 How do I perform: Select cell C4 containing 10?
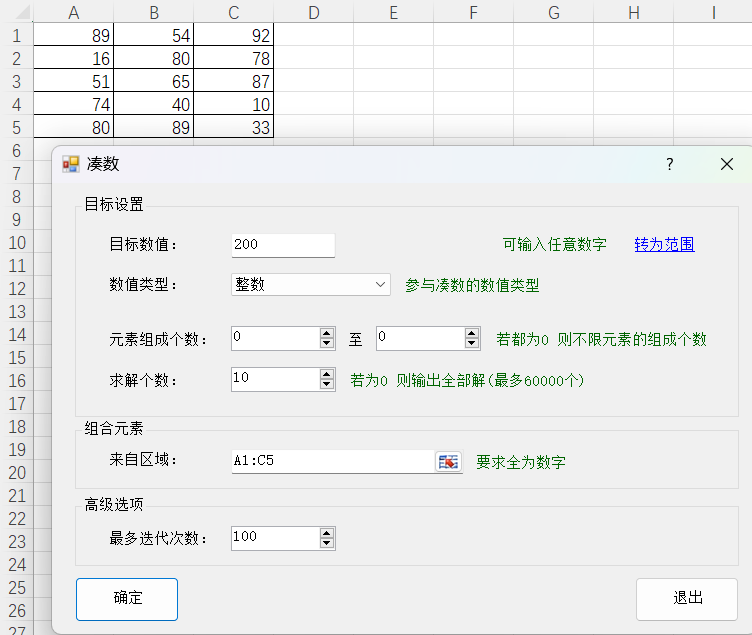(234, 104)
